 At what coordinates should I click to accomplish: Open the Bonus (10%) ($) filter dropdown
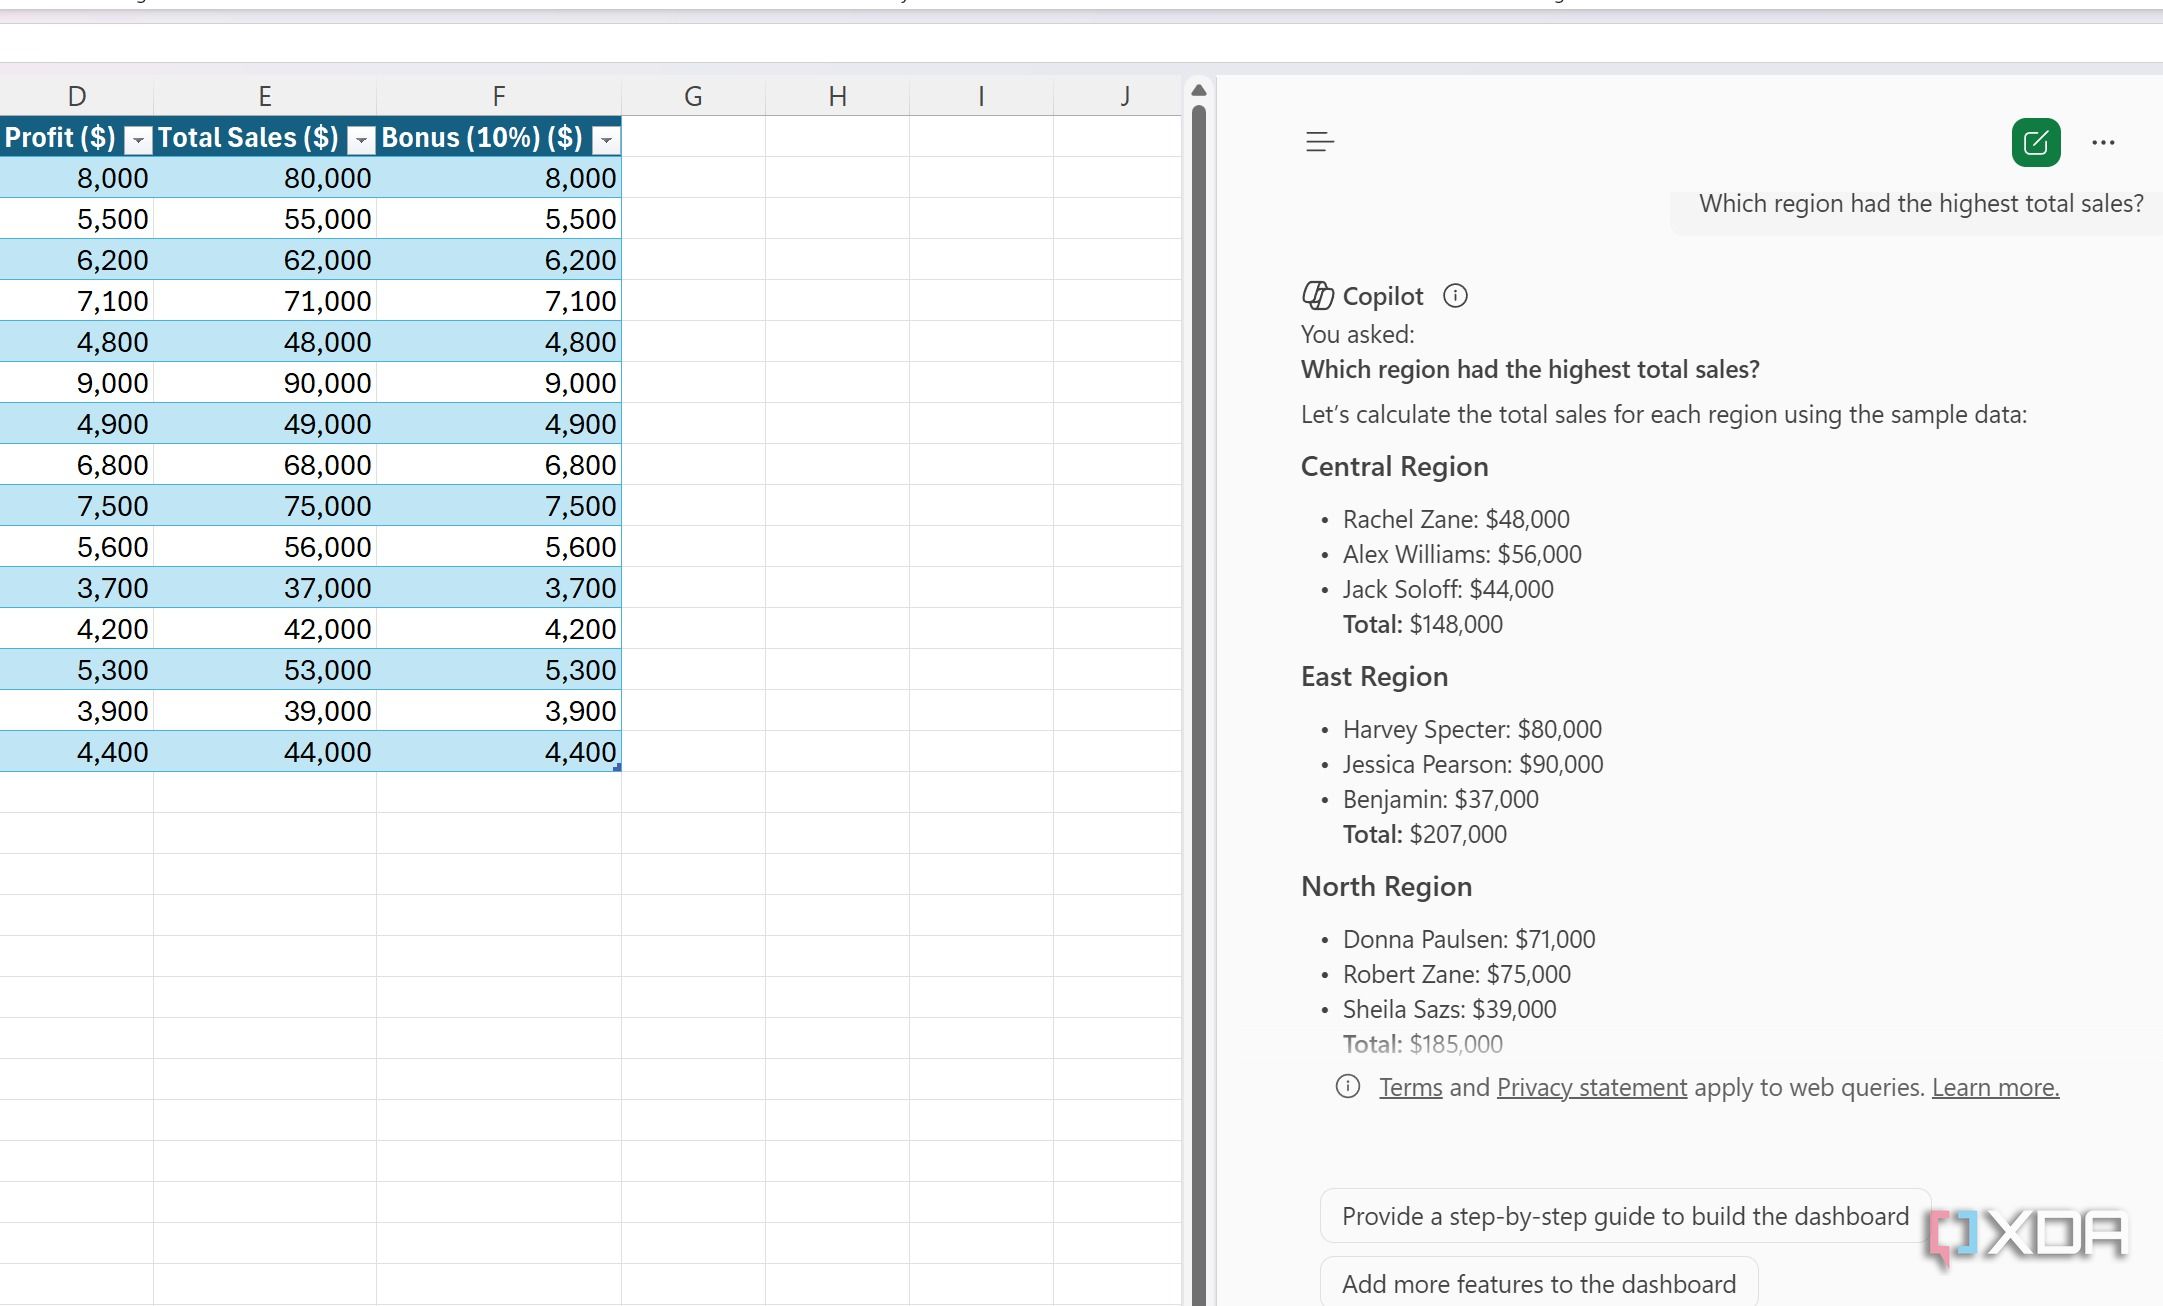click(x=605, y=141)
